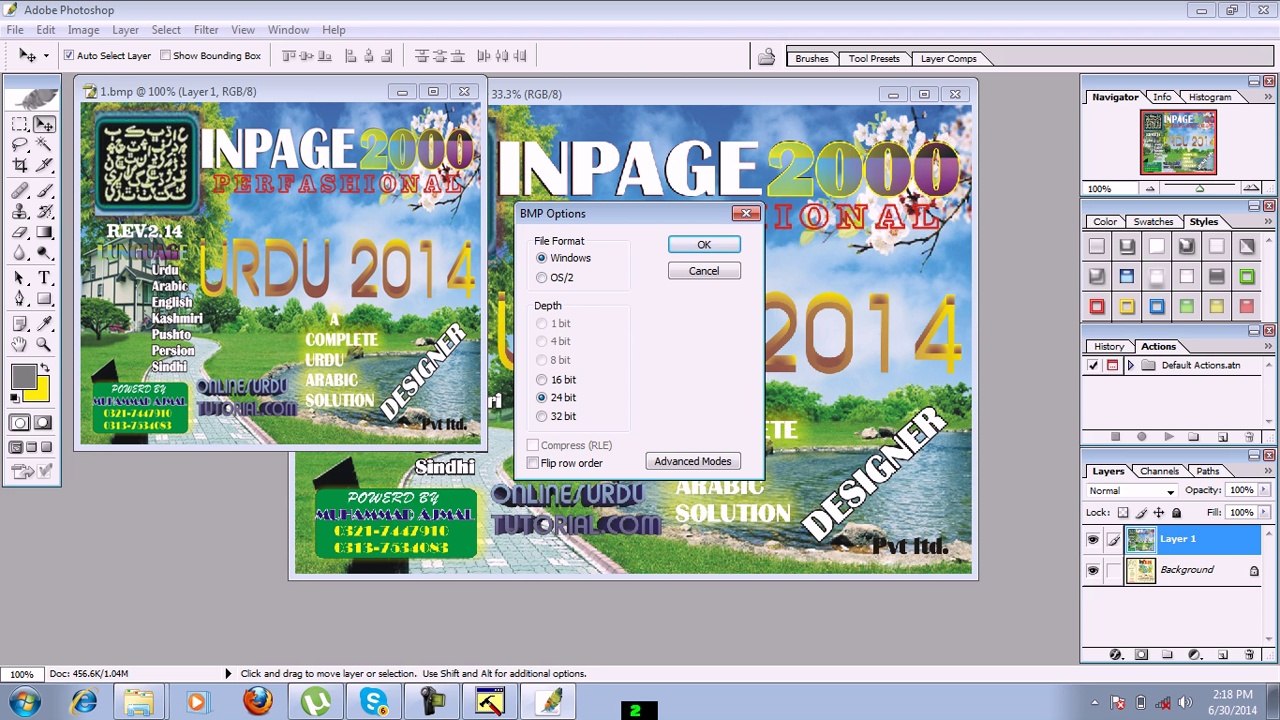Select the Healing Brush tool
Viewport: 1280px width, 720px height.
coord(19,190)
